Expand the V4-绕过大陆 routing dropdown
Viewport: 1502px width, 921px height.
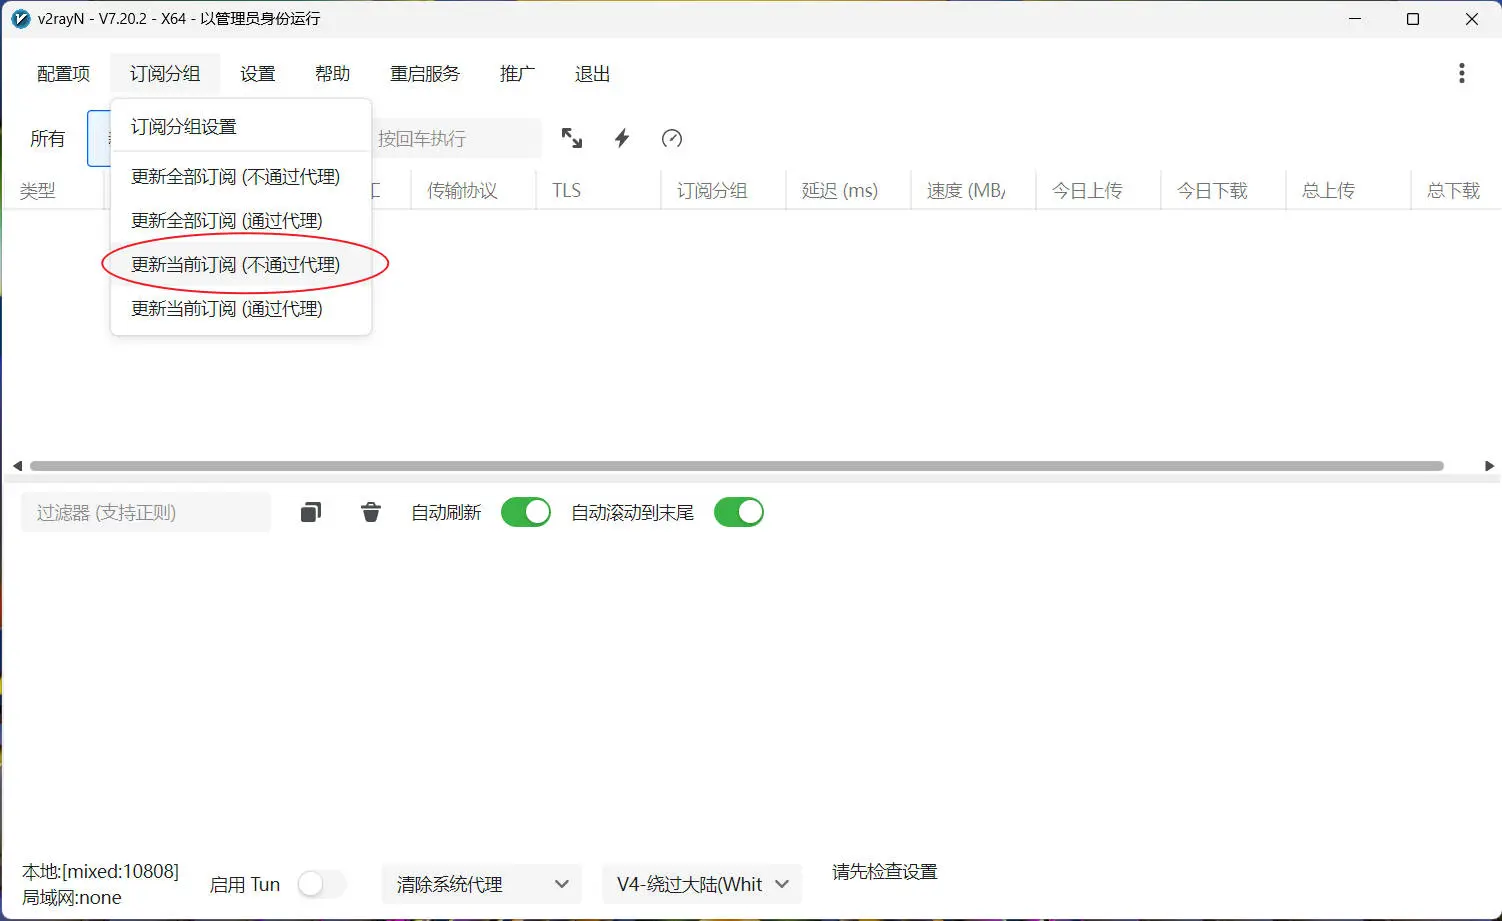(x=700, y=884)
